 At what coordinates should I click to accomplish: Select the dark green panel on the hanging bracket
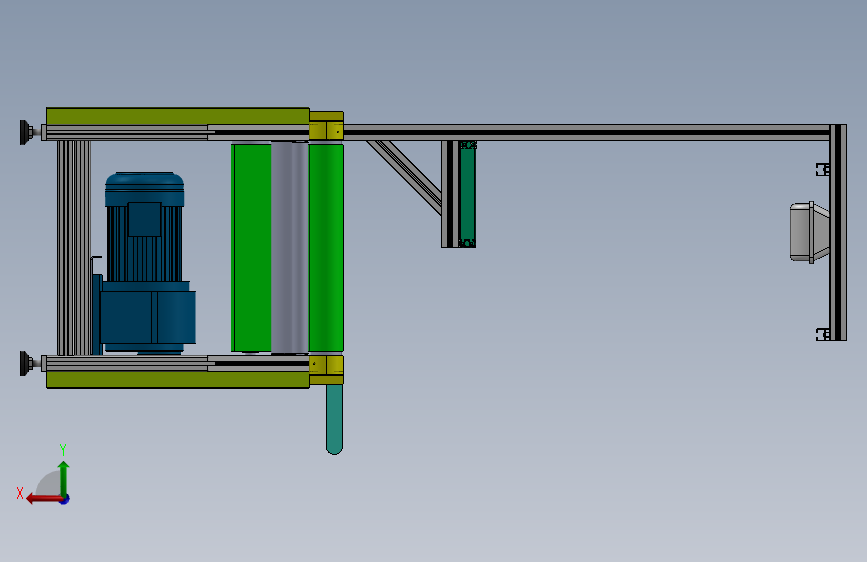pyautogui.click(x=467, y=194)
